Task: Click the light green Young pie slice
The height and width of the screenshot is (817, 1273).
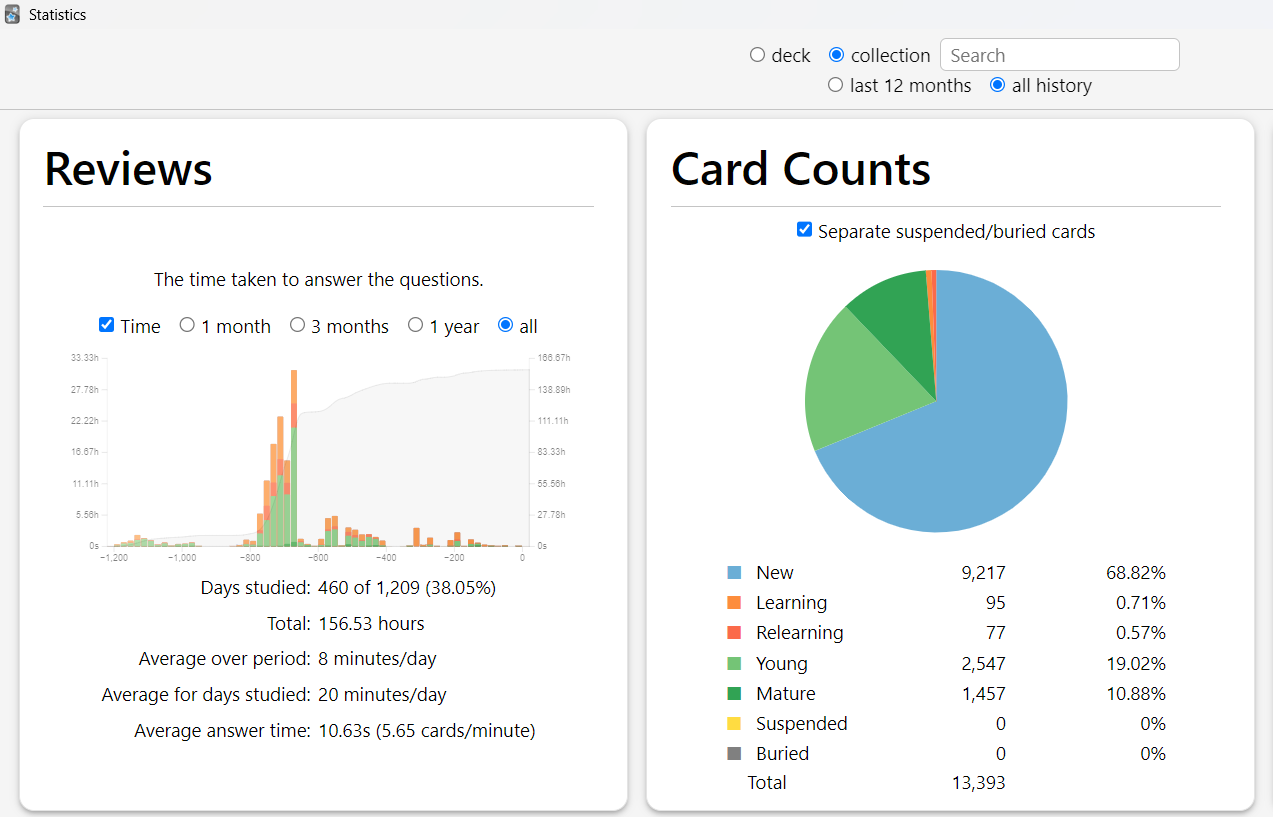Action: pos(860,385)
